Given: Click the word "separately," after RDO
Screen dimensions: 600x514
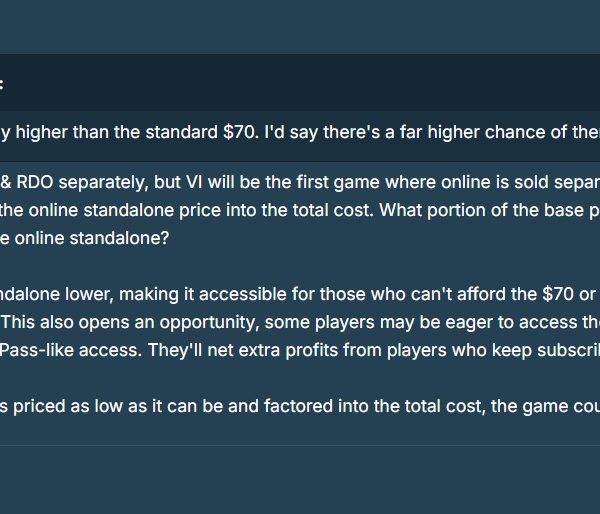Looking at the screenshot, I should (103, 183).
